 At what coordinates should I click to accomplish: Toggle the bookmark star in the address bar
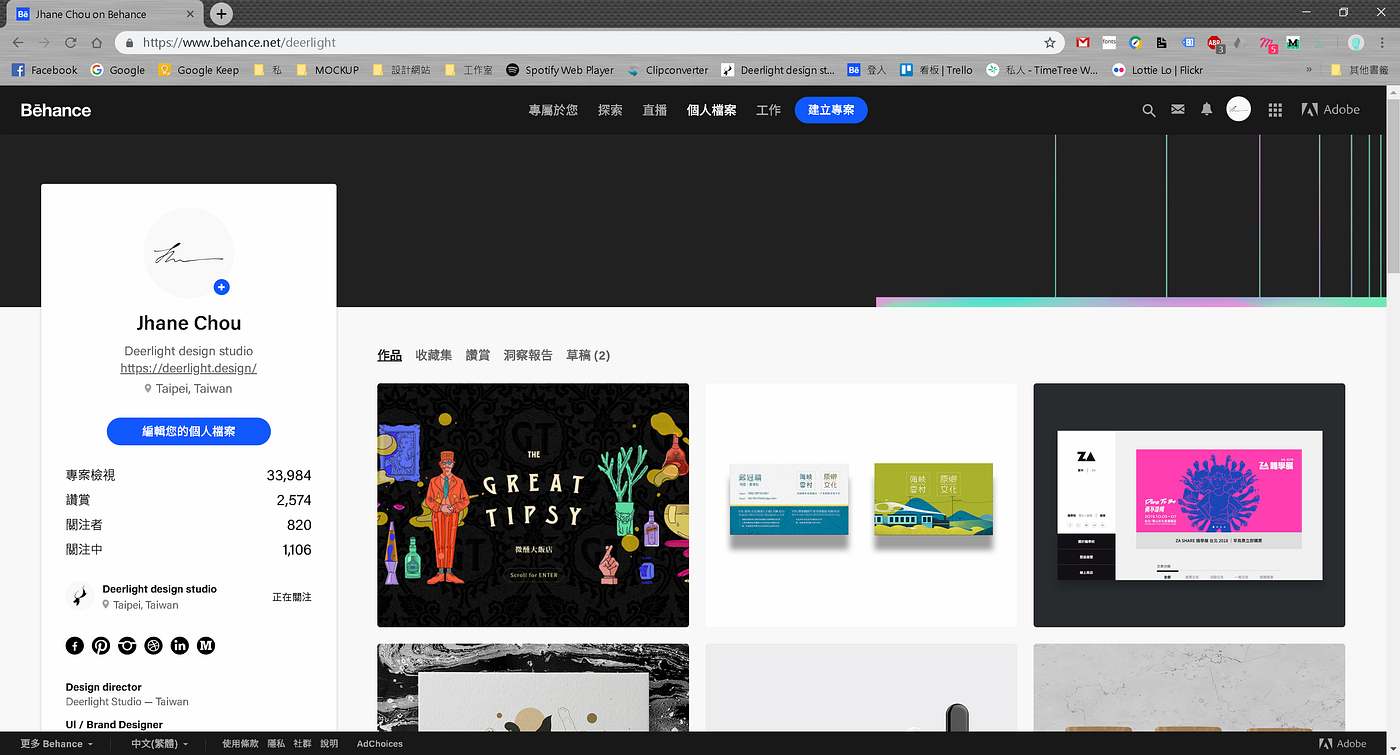click(x=1050, y=43)
